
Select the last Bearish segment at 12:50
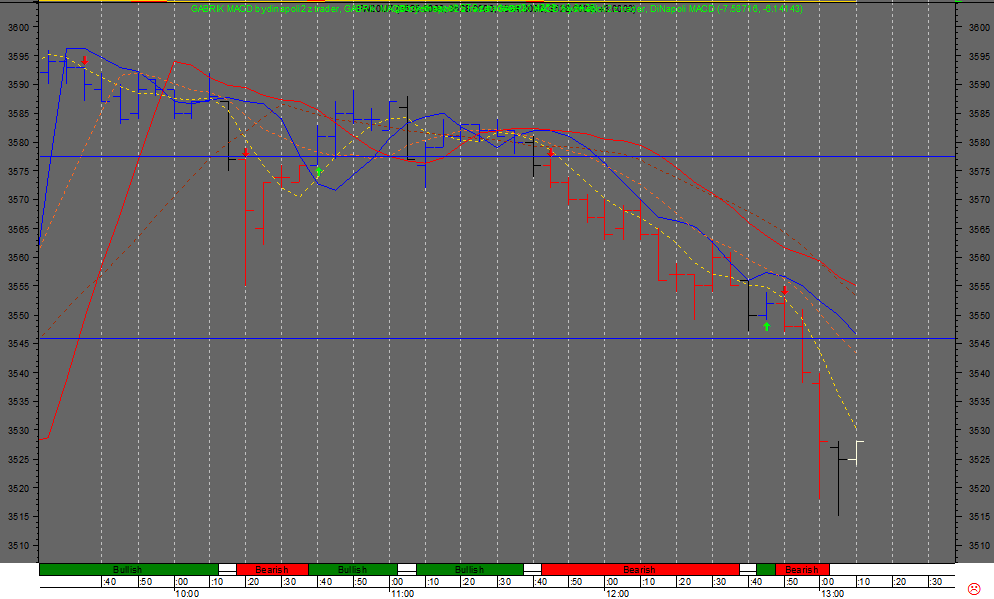tap(802, 569)
